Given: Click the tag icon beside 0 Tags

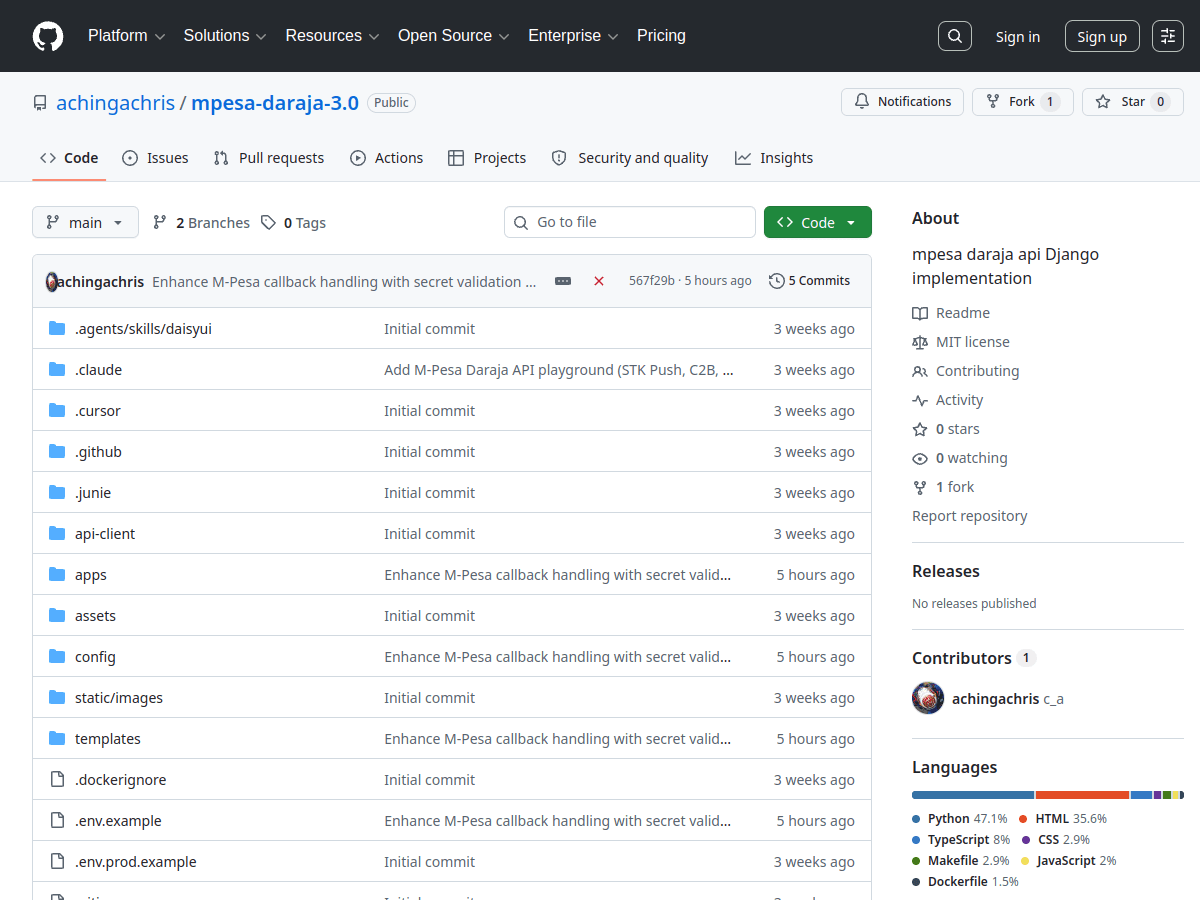Looking at the screenshot, I should click(x=269, y=222).
